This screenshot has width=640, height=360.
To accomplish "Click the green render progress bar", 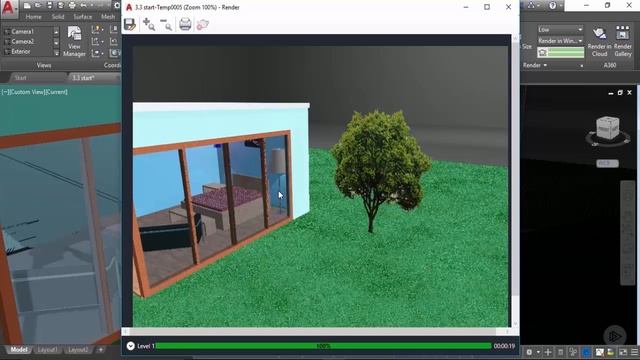I will (323, 346).
